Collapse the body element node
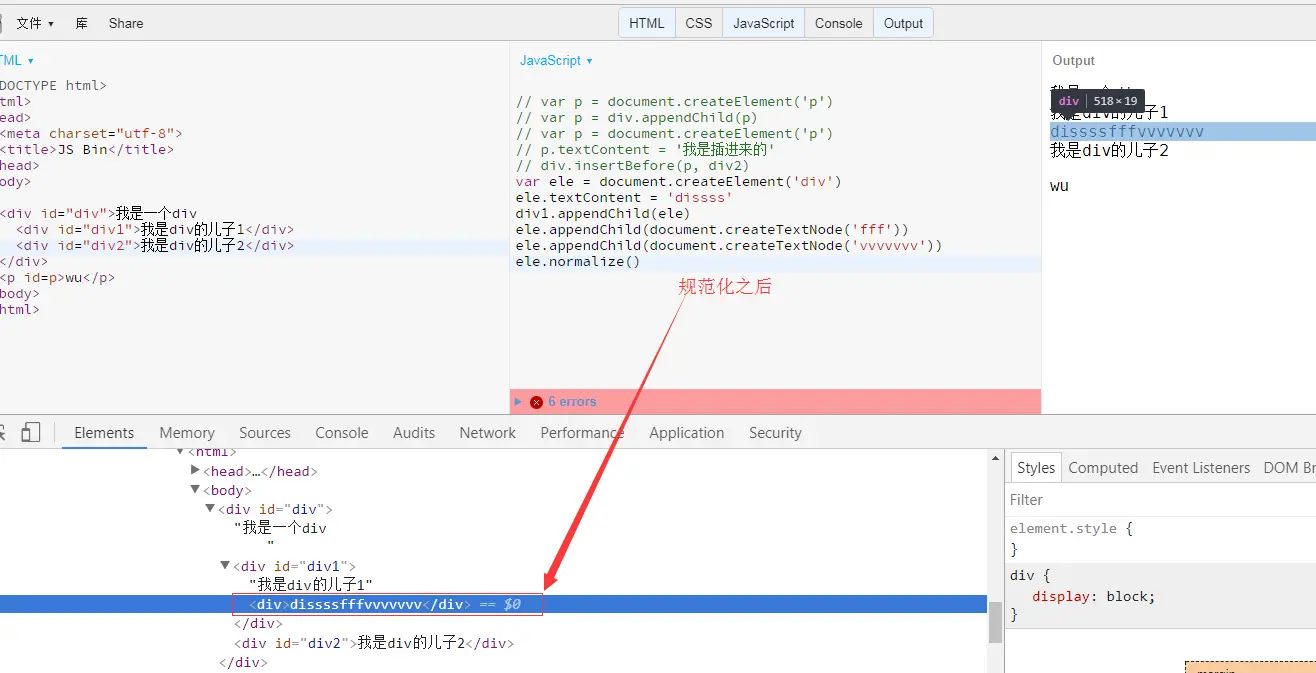The width and height of the screenshot is (1316, 673). pyautogui.click(x=196, y=490)
